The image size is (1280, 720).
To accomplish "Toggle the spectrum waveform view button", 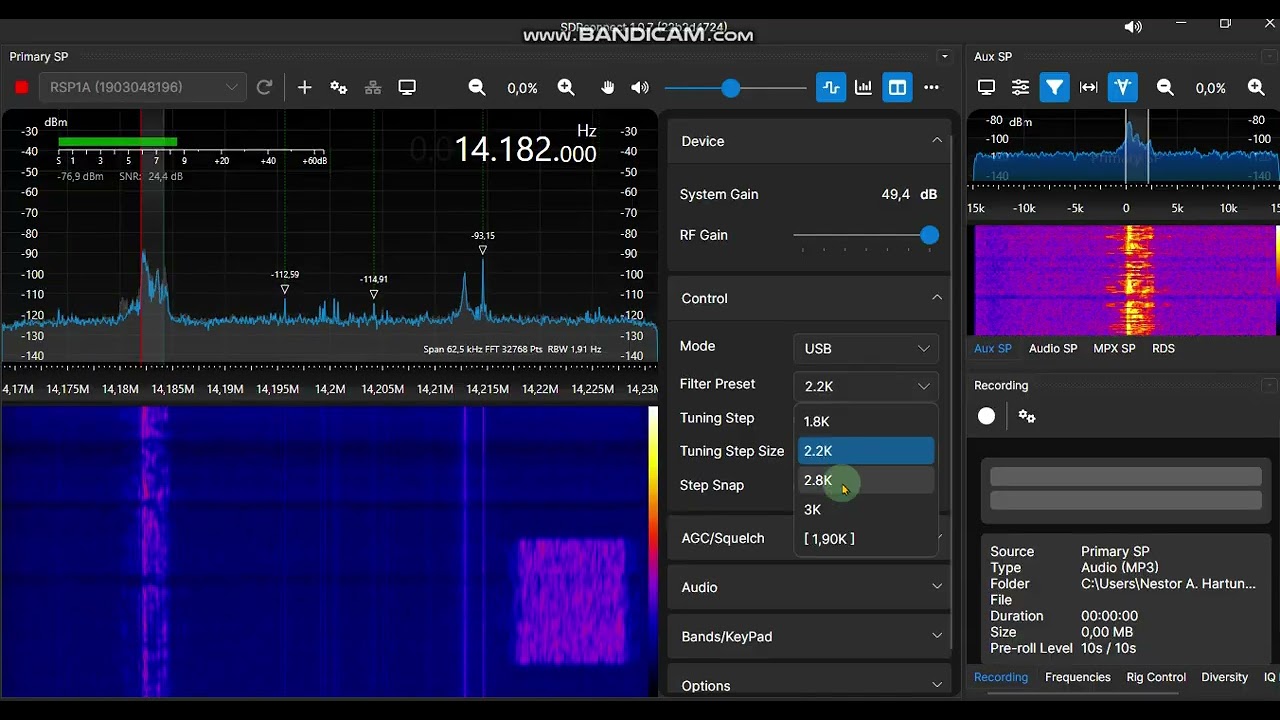I will tap(830, 88).
